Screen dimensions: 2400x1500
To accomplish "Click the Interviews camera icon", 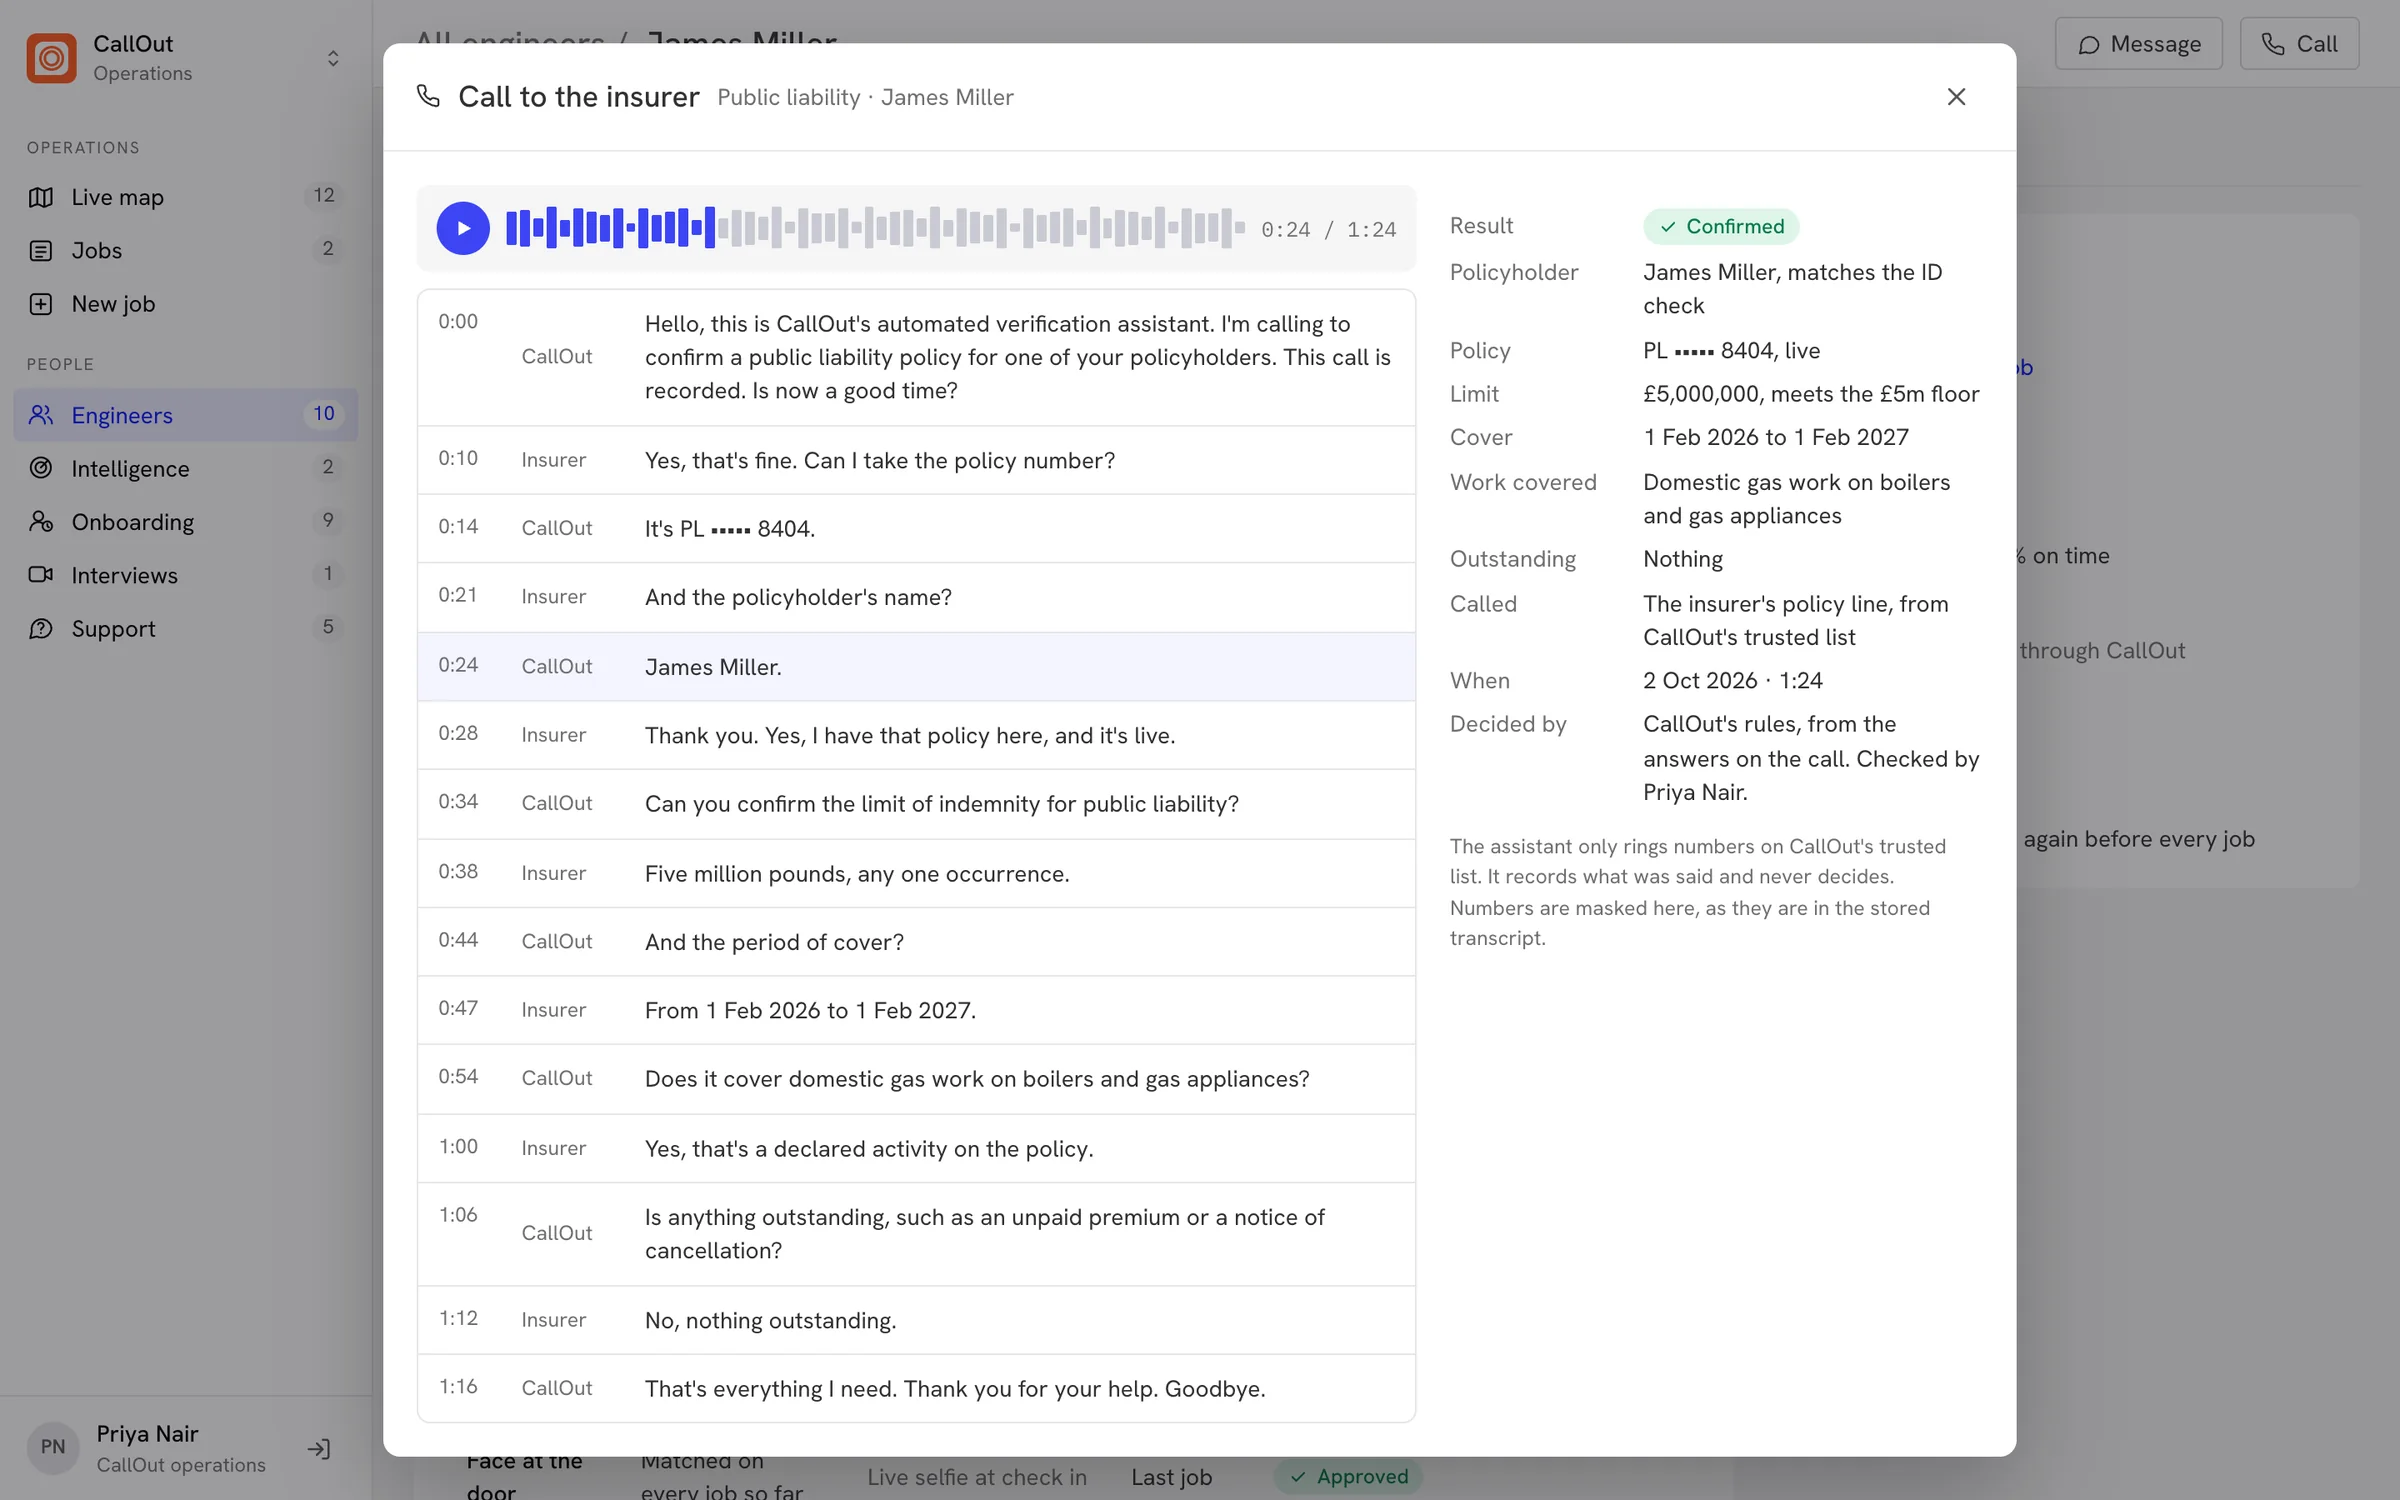I will pos(41,575).
